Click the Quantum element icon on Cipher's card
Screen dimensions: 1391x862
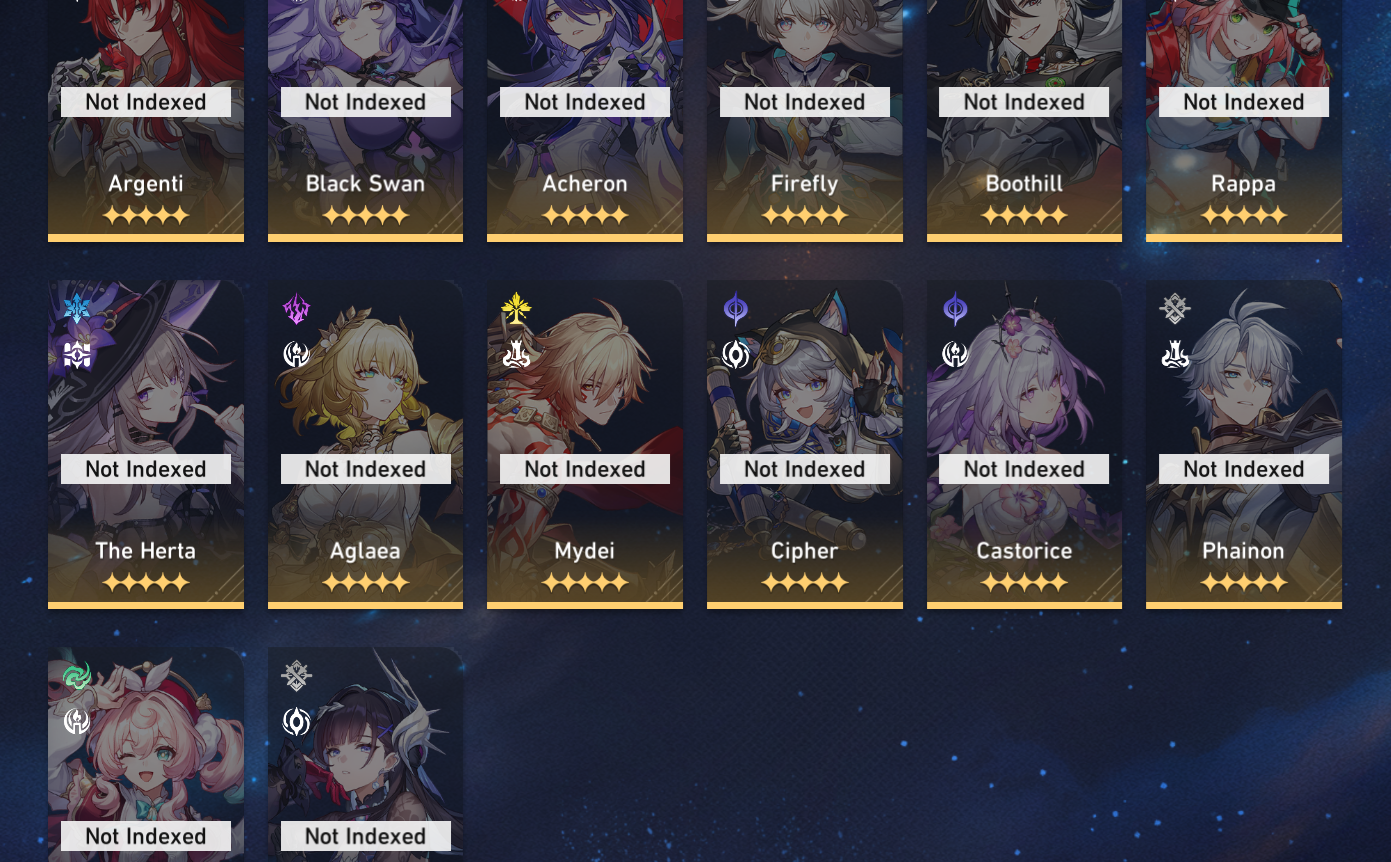736,309
